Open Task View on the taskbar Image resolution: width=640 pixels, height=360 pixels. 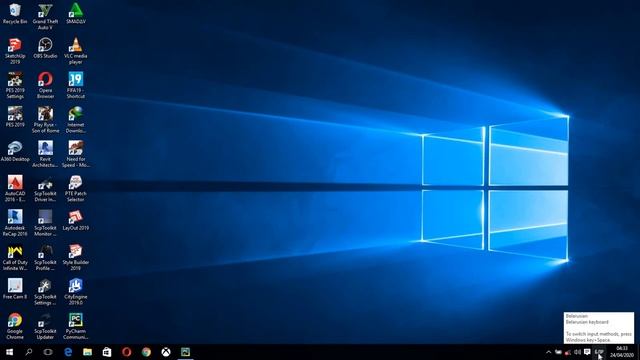click(x=48, y=352)
